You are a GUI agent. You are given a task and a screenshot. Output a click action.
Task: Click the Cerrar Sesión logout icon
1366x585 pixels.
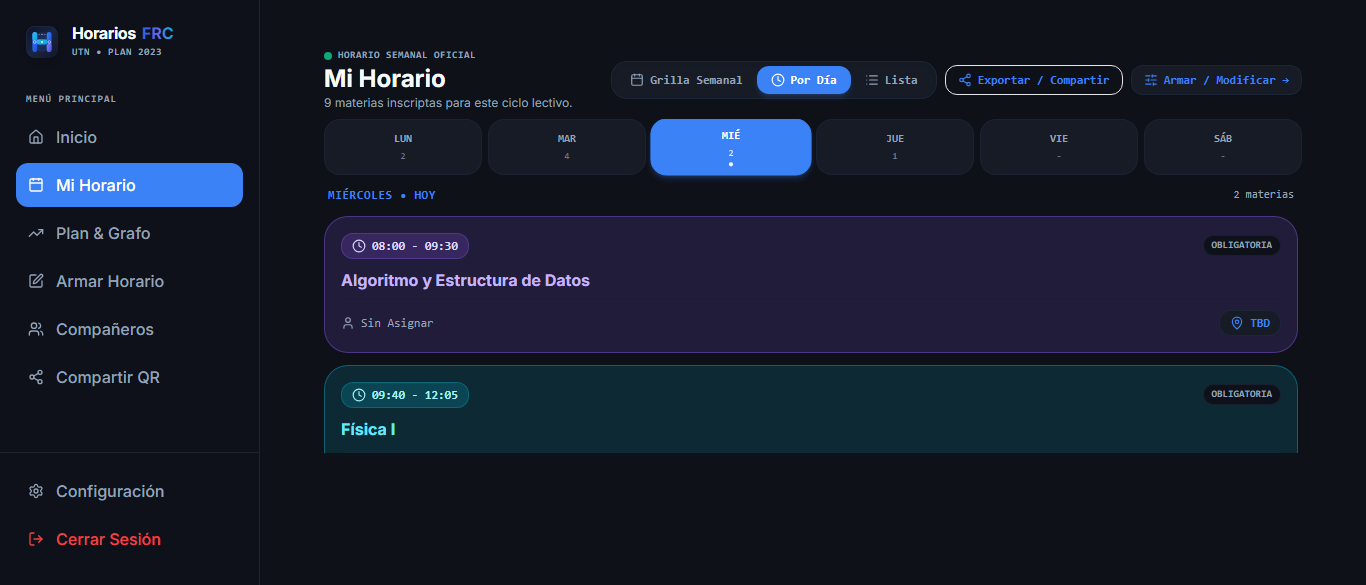(36, 539)
